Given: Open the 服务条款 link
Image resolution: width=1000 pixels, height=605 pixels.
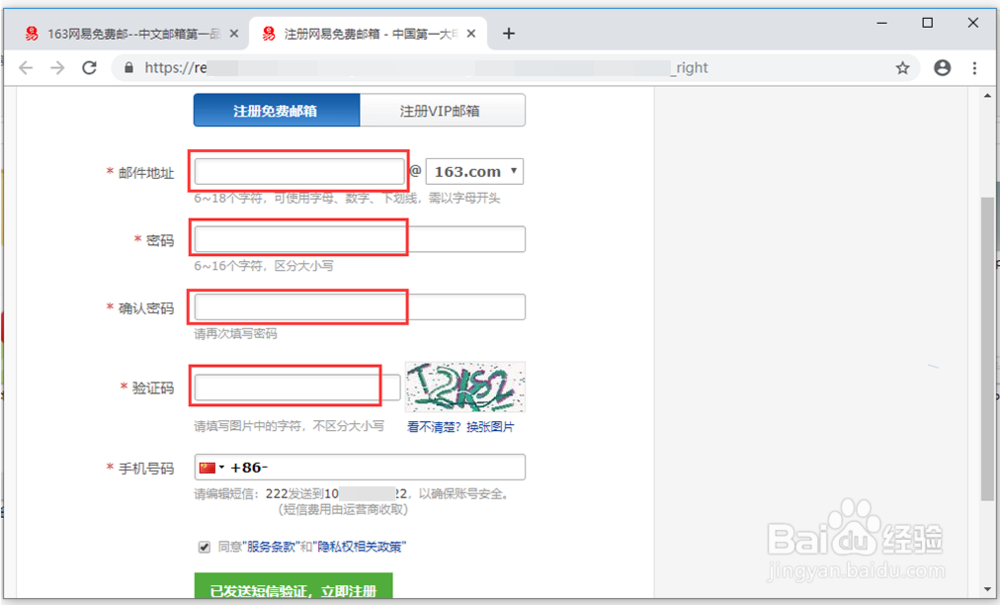Looking at the screenshot, I should [x=270, y=546].
